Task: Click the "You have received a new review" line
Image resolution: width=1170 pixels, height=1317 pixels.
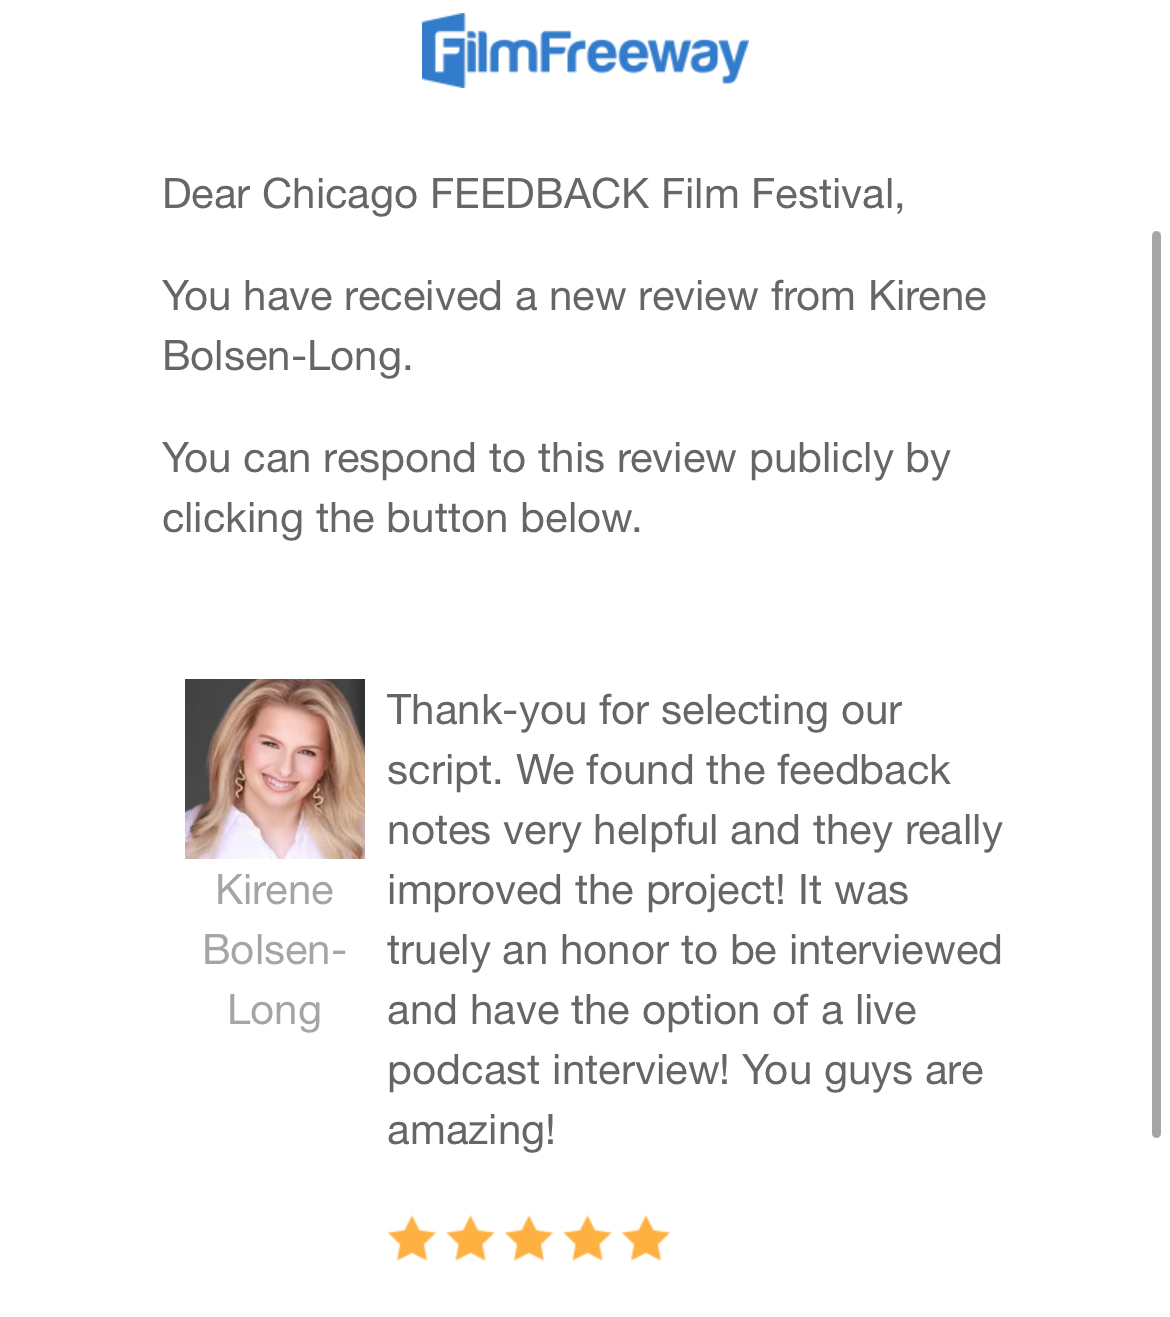Action: 574,297
